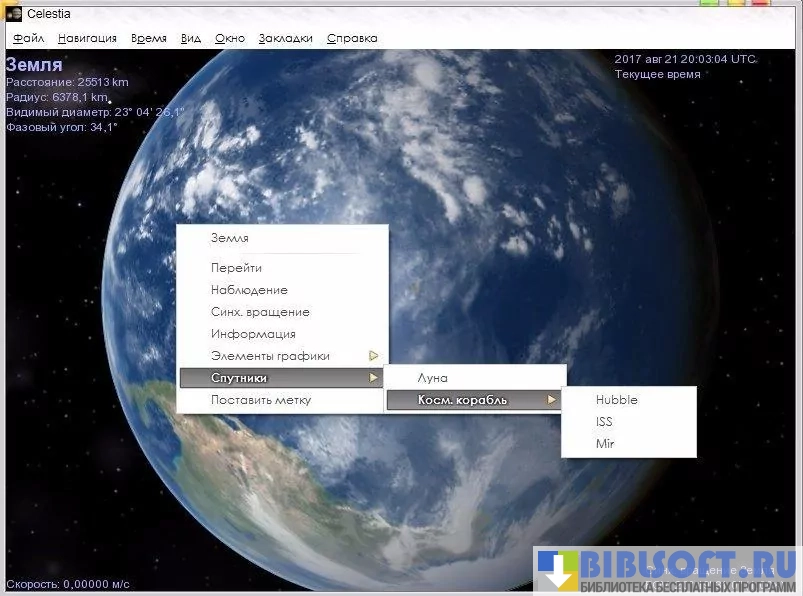Screen dimensions: 803x596
Task: Select ISS from the spacecraft submenu
Action: tap(604, 422)
